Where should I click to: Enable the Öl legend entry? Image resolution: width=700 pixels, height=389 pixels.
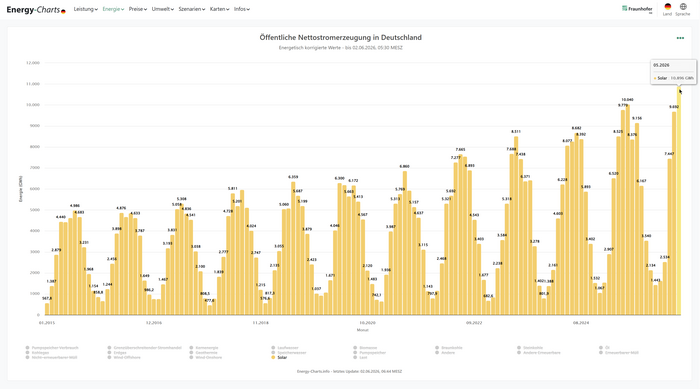point(604,347)
